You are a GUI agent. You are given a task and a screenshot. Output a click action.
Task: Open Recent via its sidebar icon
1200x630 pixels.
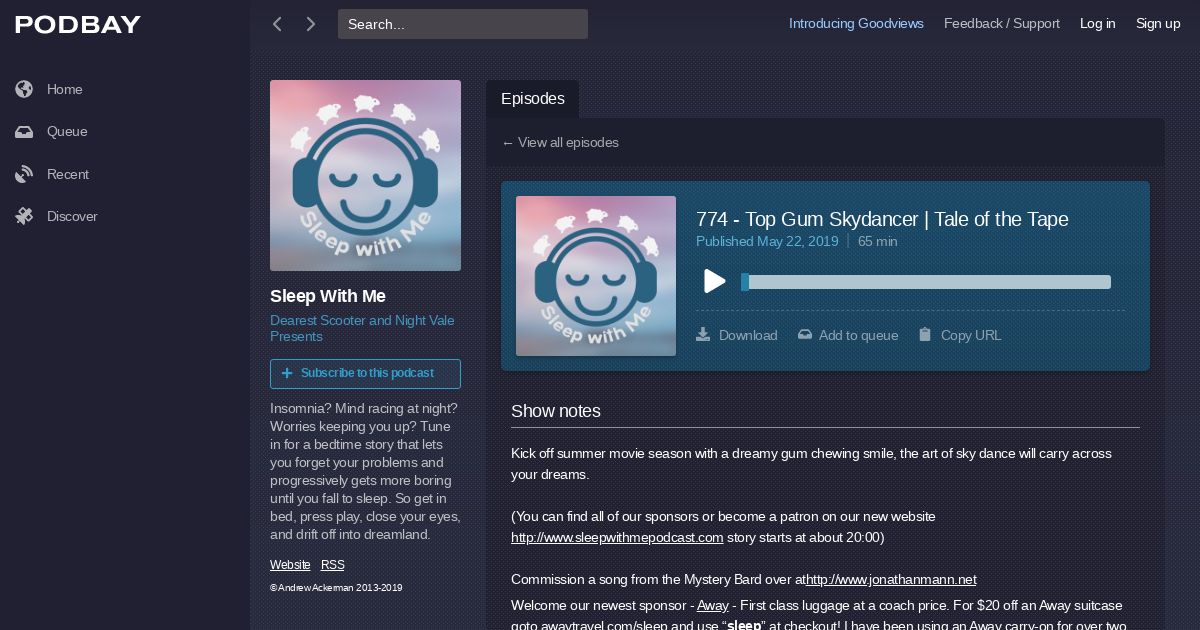tap(24, 174)
